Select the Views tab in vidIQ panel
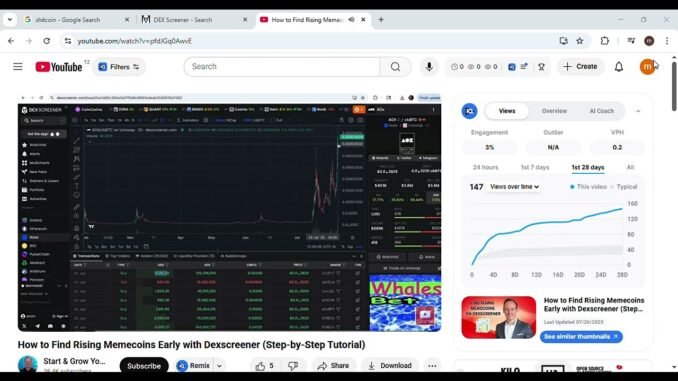Screen dimensions: 678x381 tap(507, 111)
